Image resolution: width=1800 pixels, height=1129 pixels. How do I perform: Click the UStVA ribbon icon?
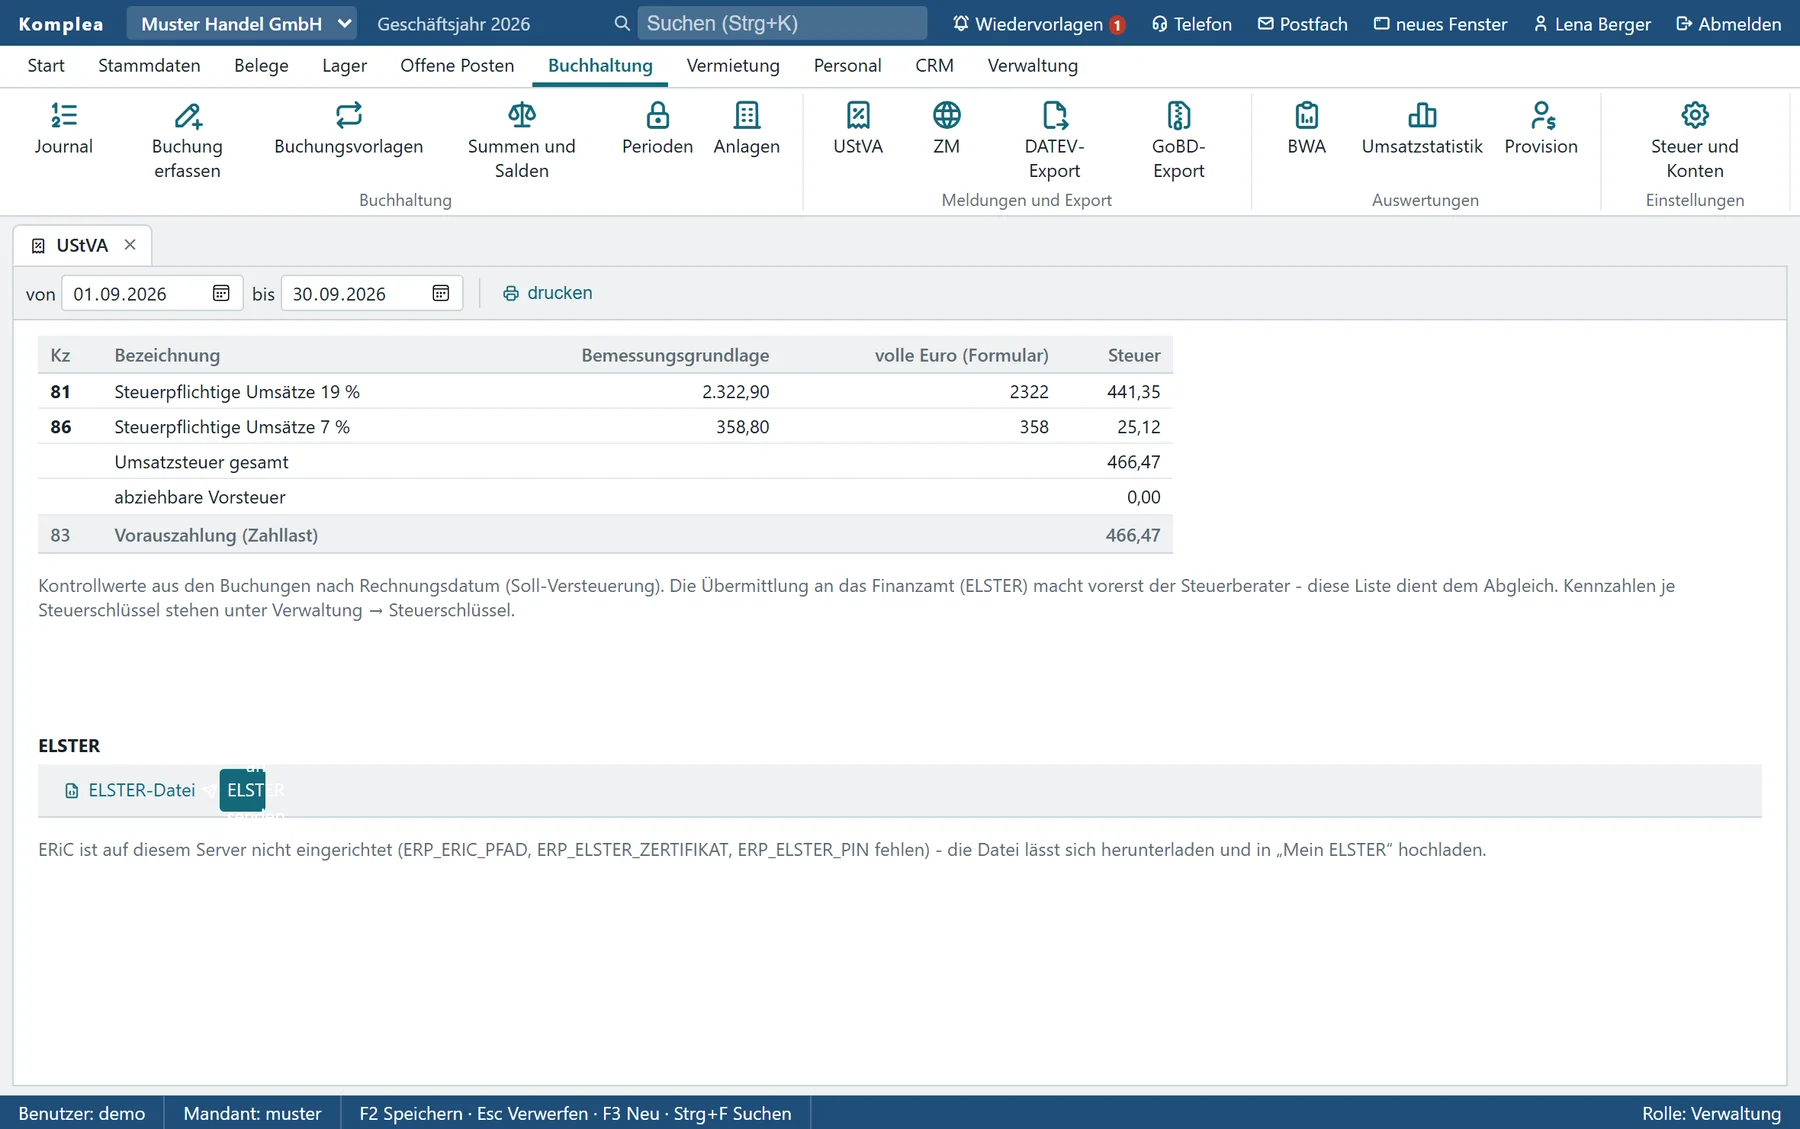coord(858,130)
